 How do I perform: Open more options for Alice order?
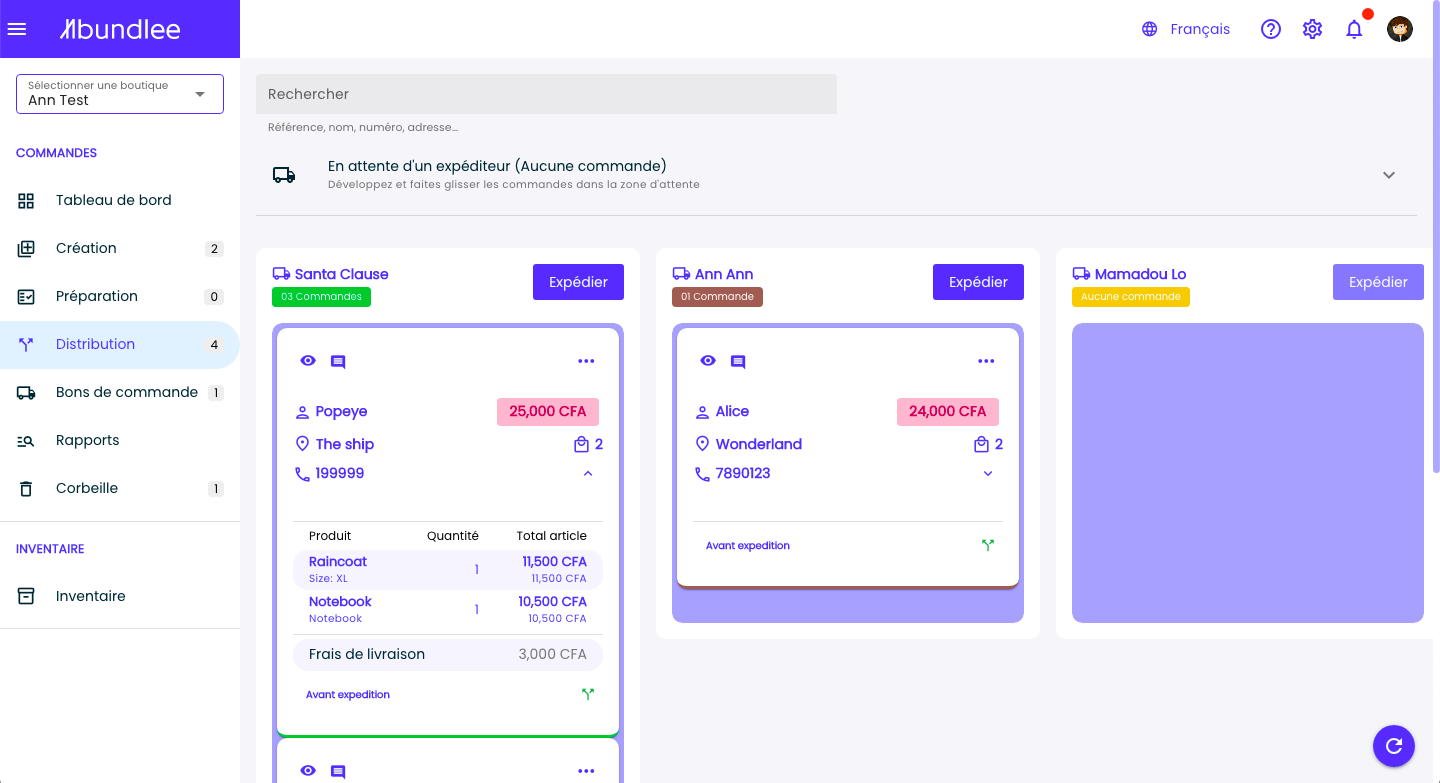[986, 361]
